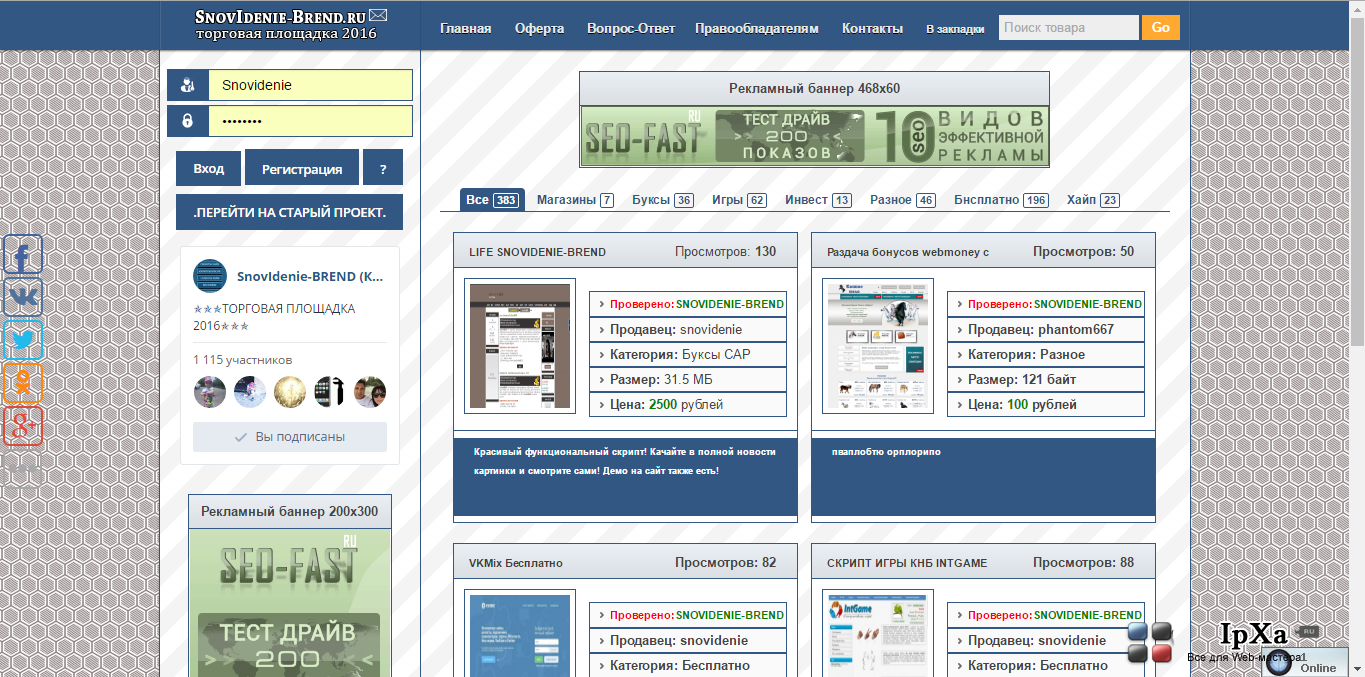Click the Продавец: phantom667 row
The image size is (1365, 677).
click(x=1046, y=329)
